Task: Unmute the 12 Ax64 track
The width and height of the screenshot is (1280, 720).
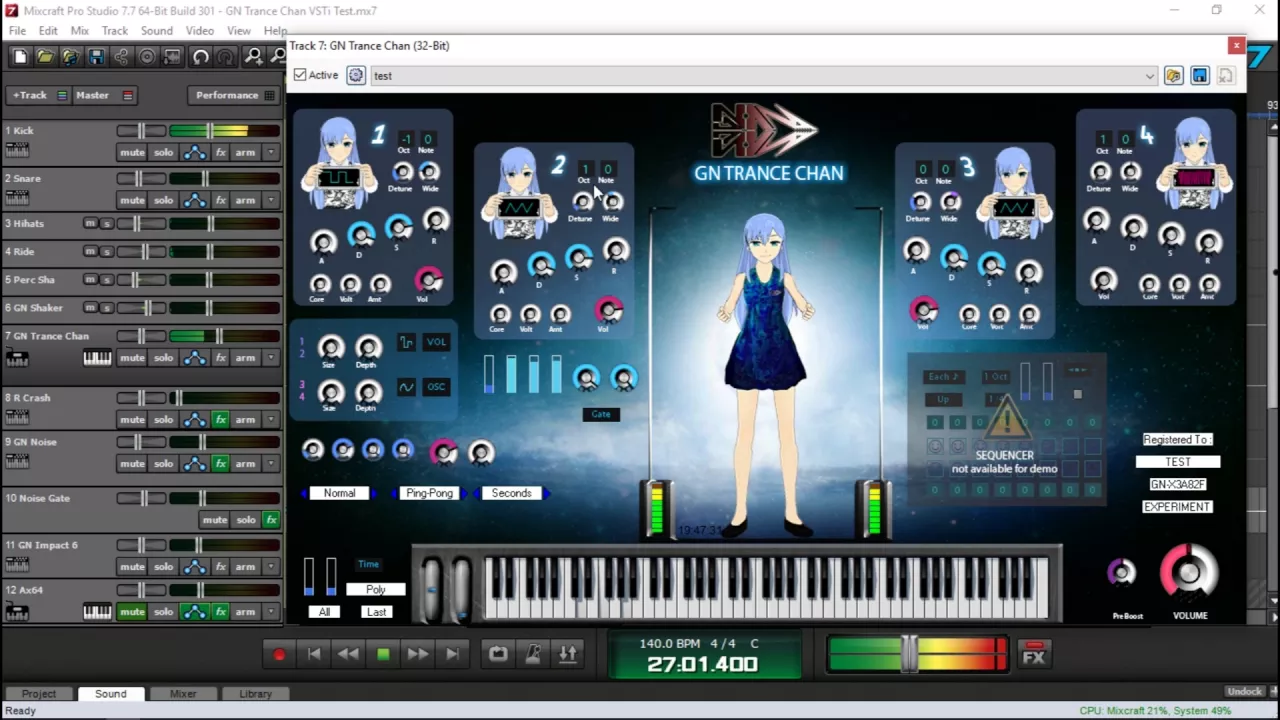Action: [x=132, y=611]
